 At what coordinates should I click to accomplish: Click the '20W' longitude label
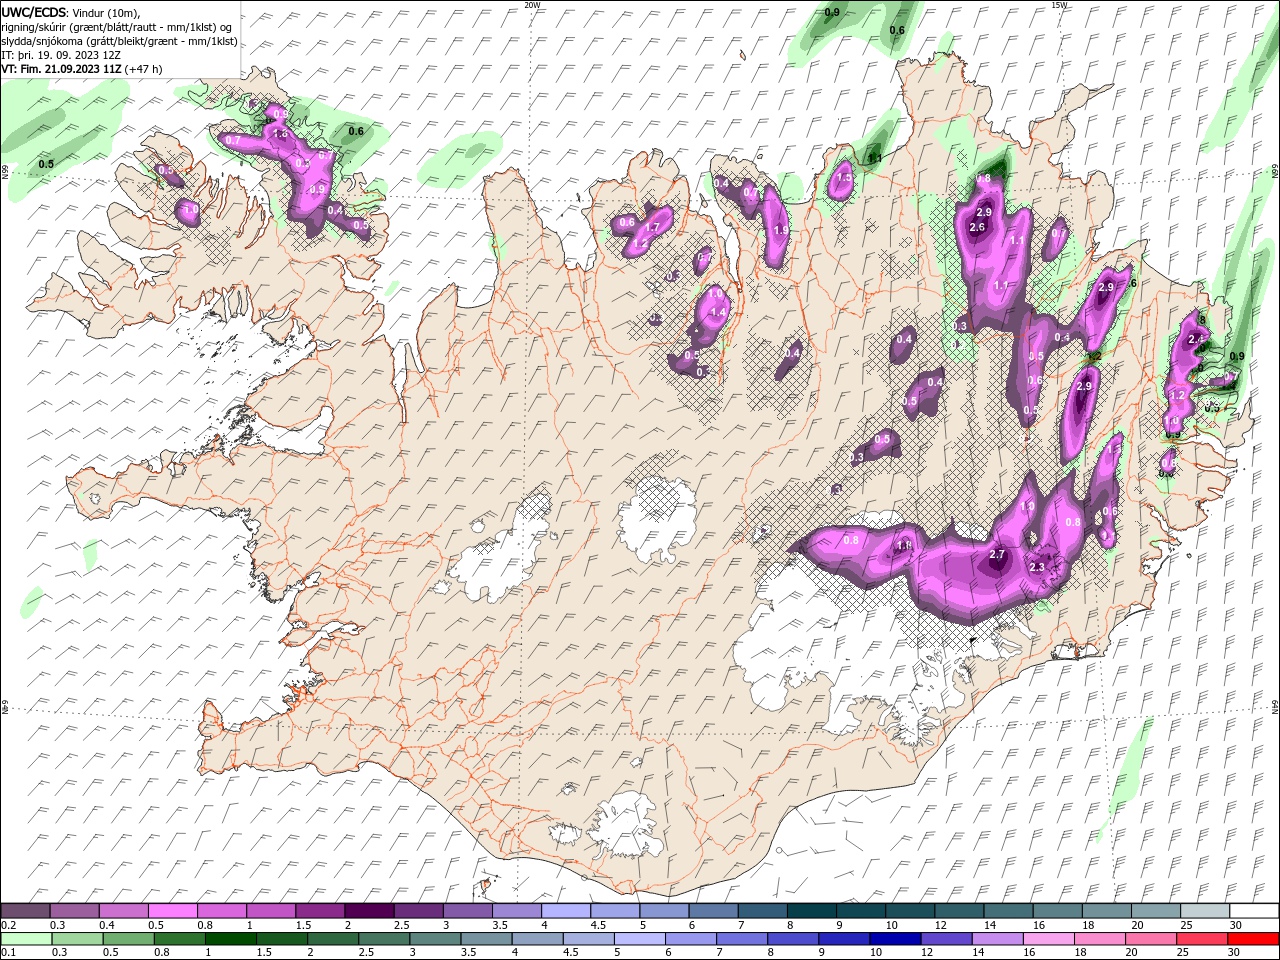532,5
